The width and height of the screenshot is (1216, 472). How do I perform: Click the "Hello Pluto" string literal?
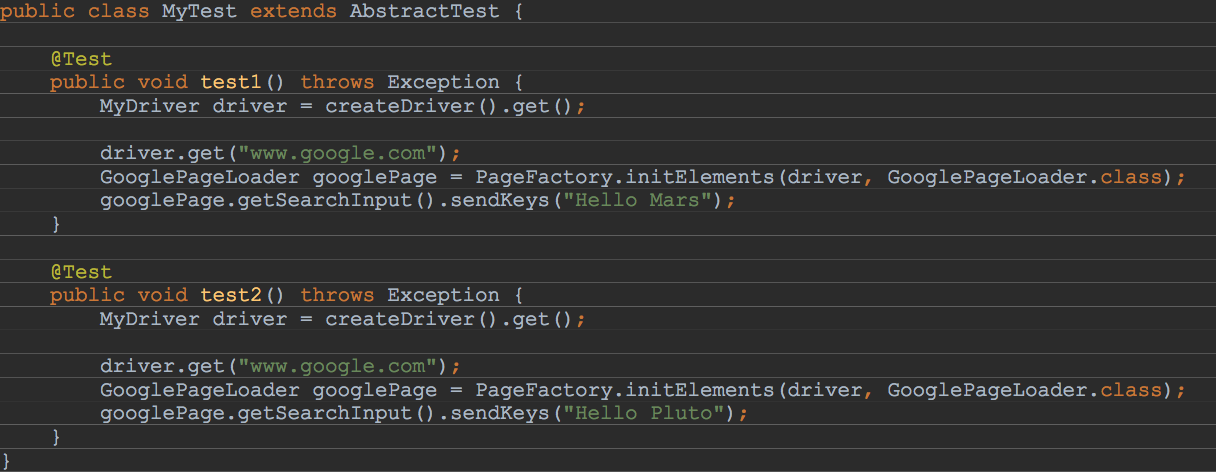tap(661, 414)
